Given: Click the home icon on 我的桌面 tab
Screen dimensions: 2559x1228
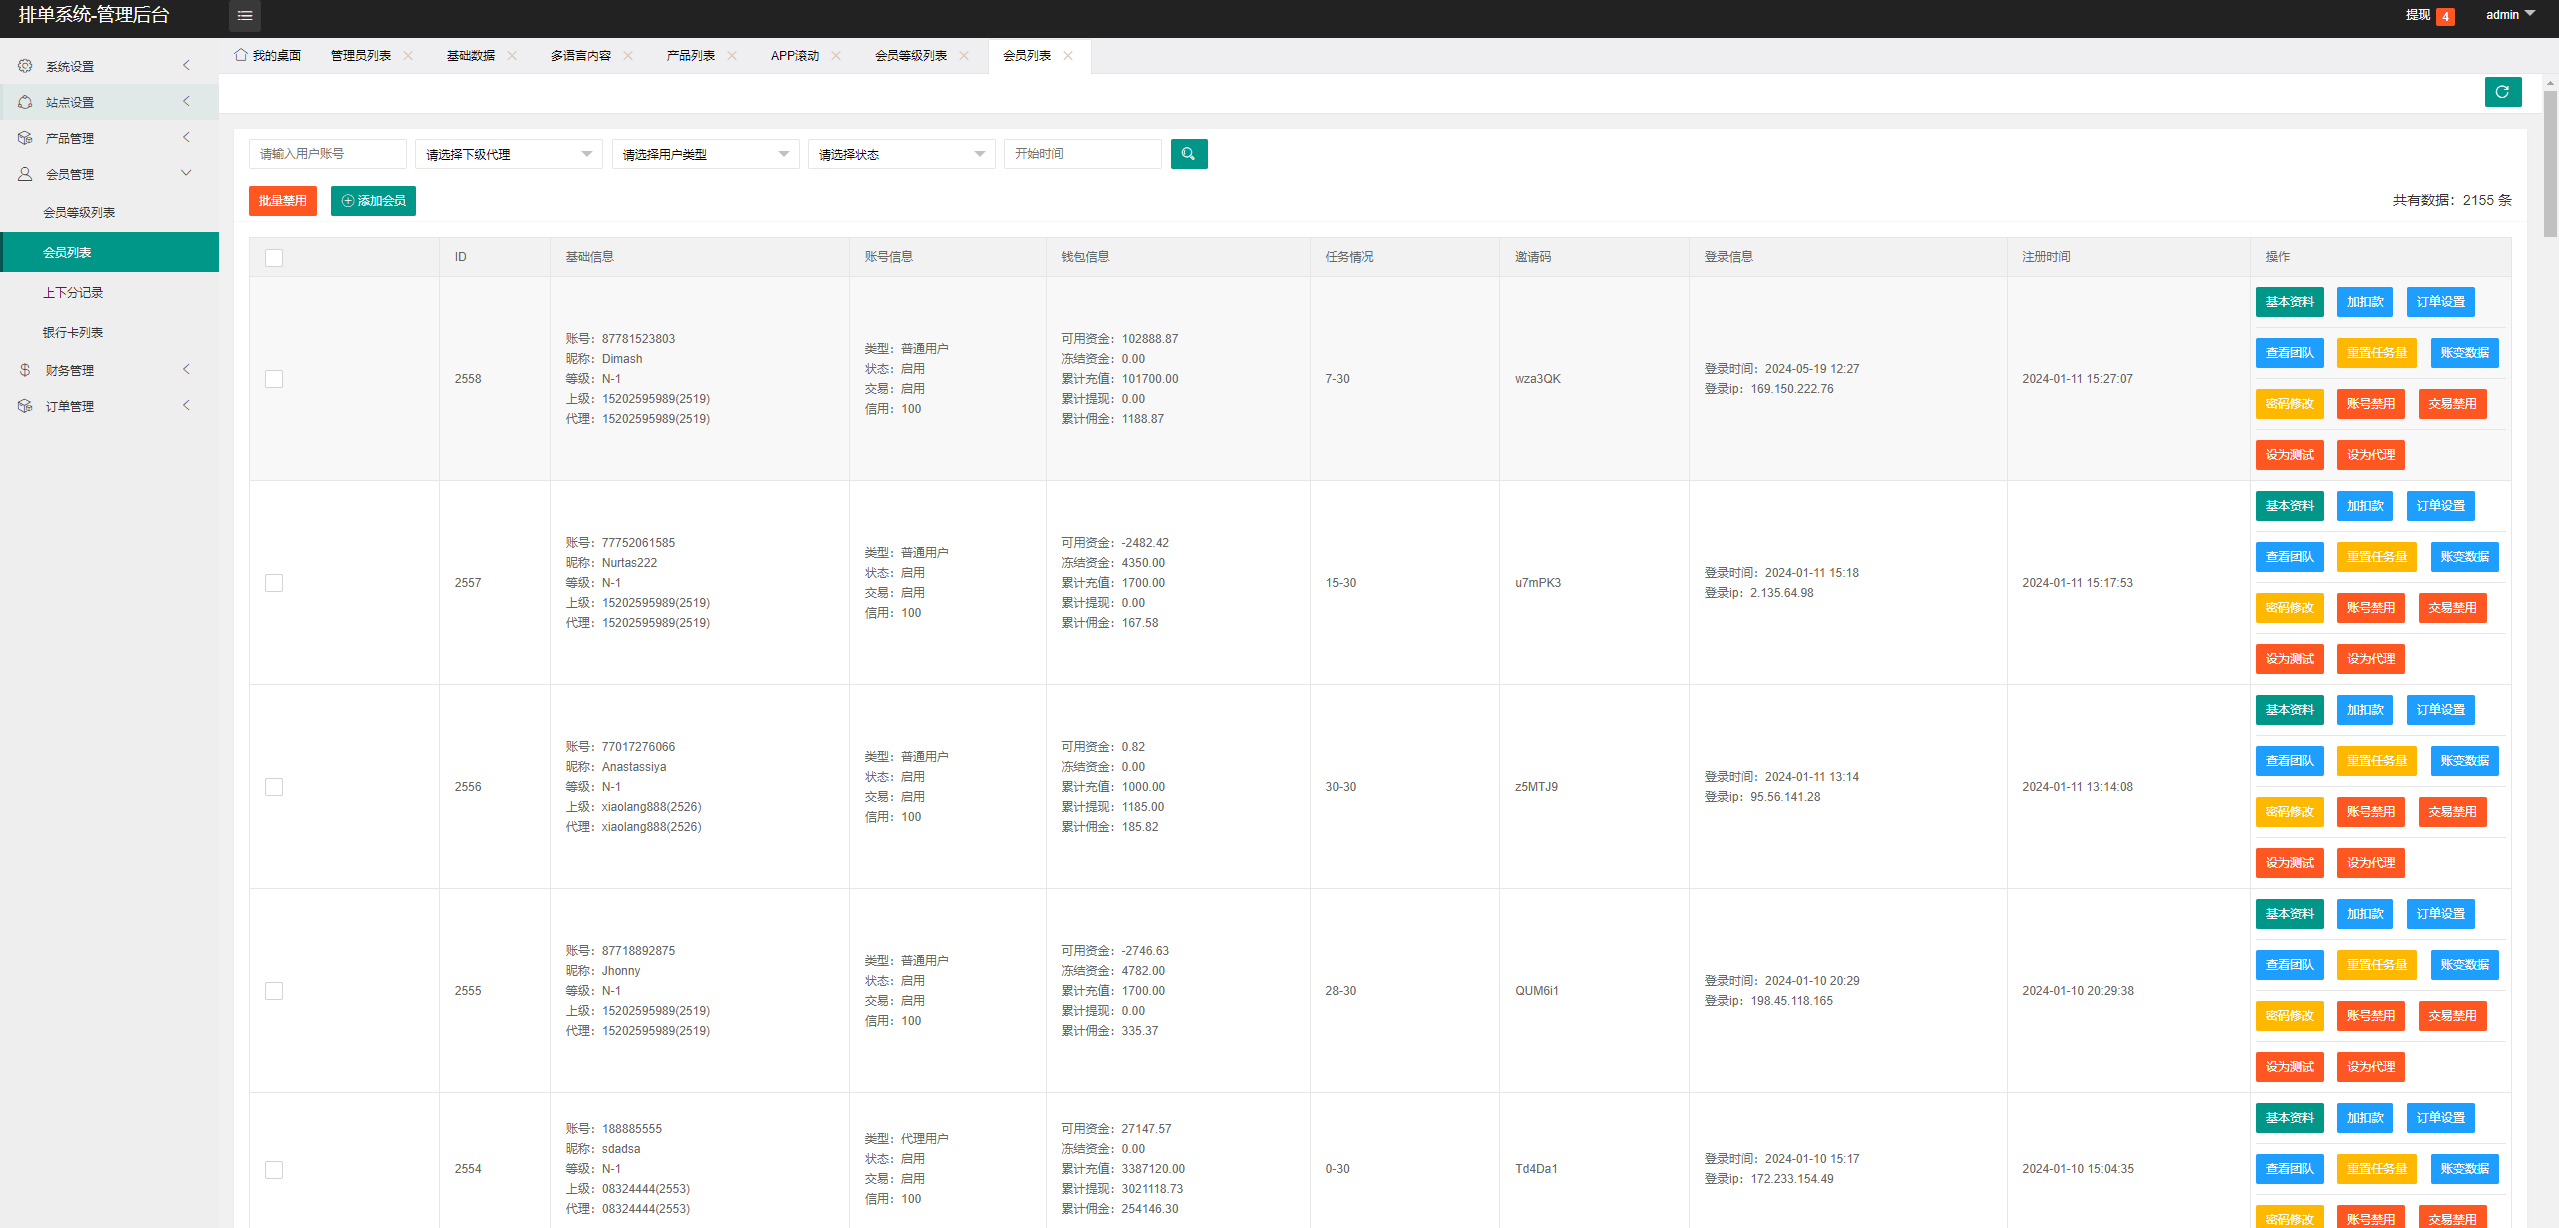Looking at the screenshot, I should pyautogui.click(x=241, y=55).
